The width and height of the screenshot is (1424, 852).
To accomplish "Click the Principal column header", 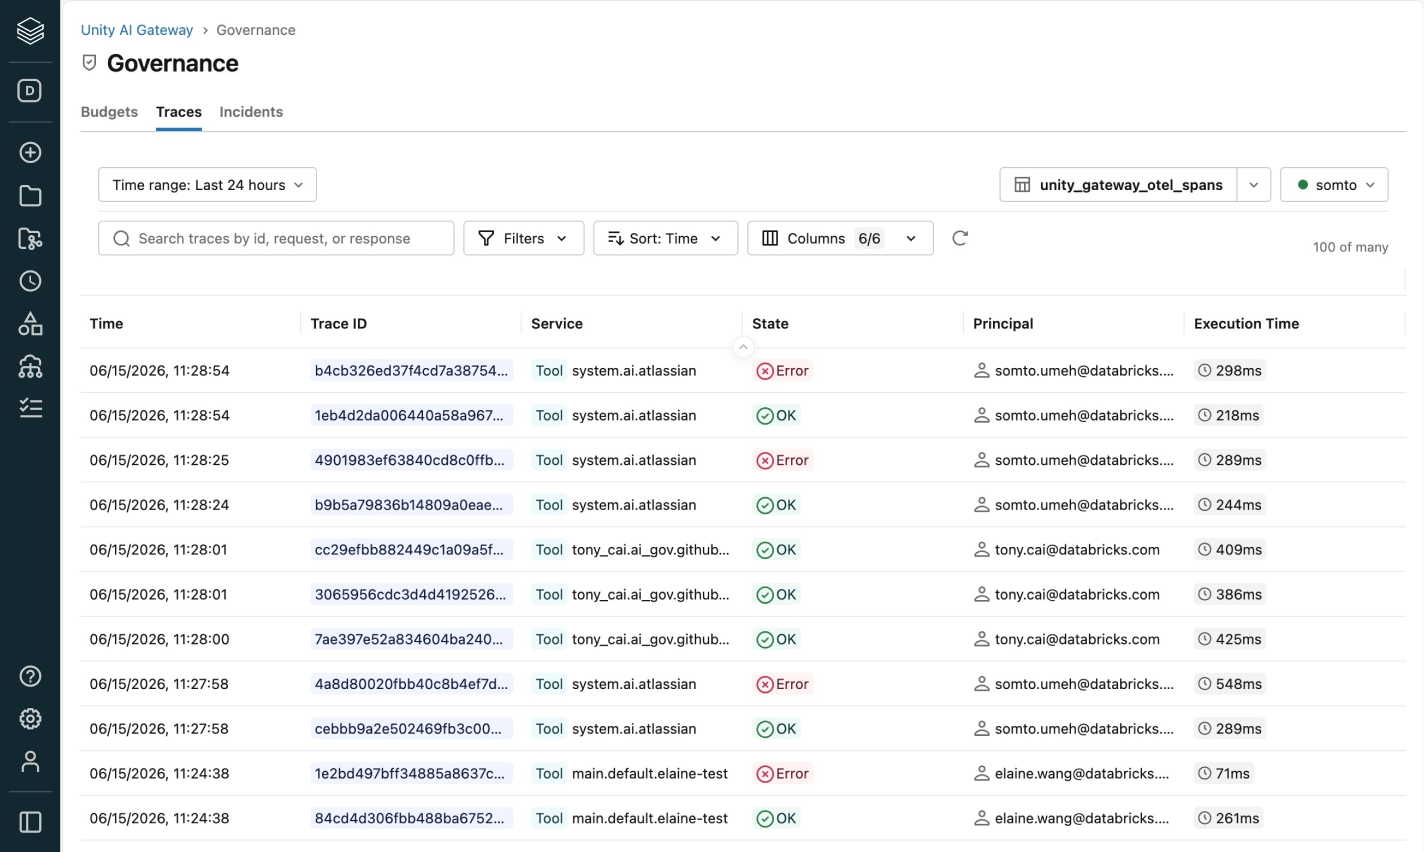I will [1003, 324].
